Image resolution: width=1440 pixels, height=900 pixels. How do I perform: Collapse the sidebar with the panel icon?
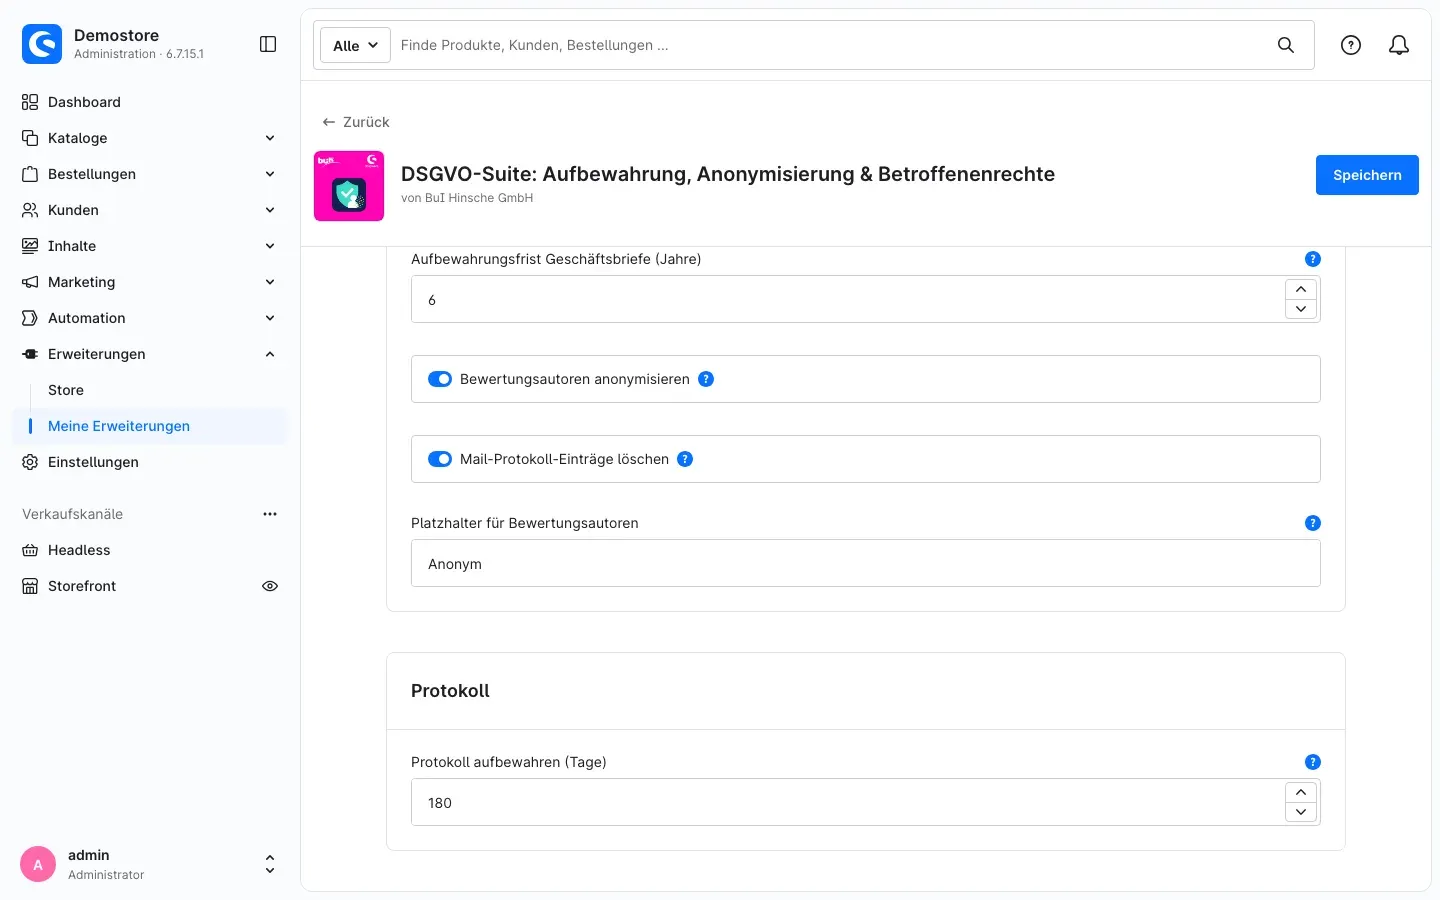tap(268, 44)
